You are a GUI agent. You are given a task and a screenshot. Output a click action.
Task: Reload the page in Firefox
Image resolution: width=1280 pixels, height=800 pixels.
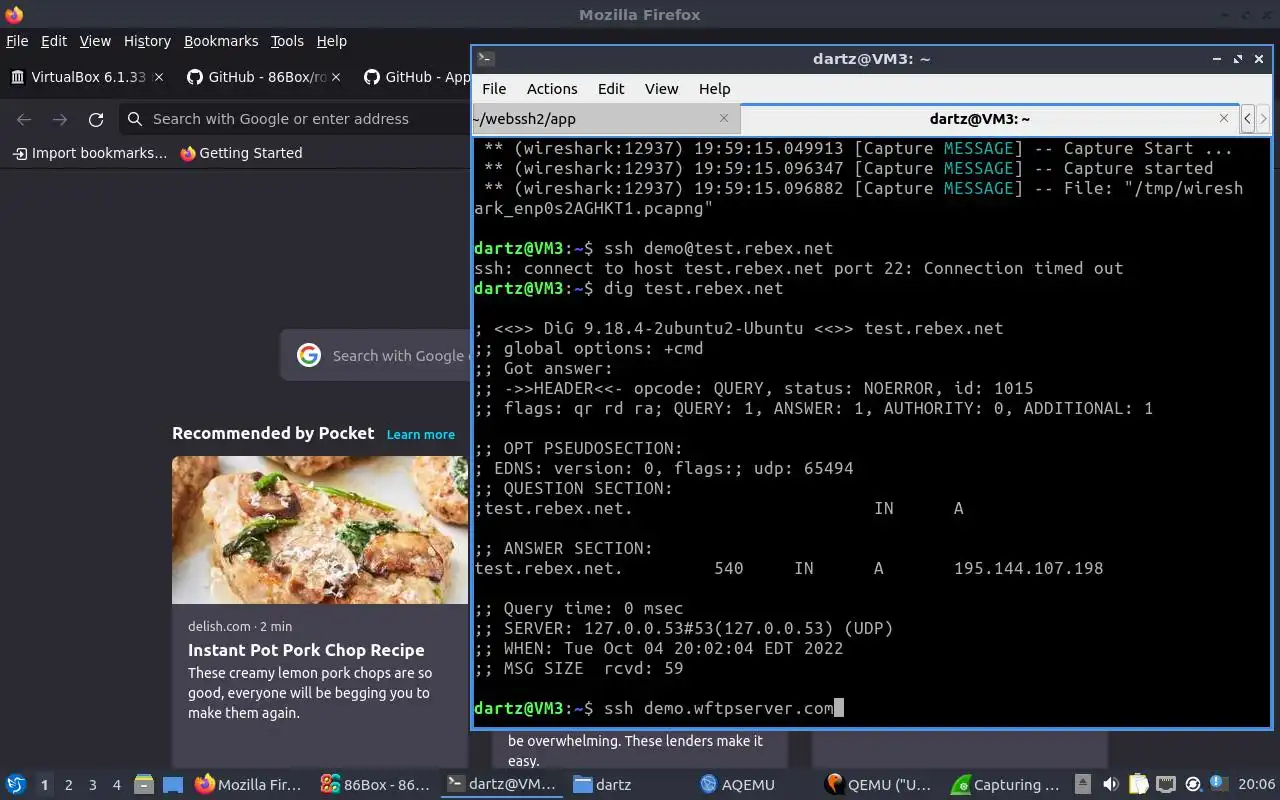(96, 119)
